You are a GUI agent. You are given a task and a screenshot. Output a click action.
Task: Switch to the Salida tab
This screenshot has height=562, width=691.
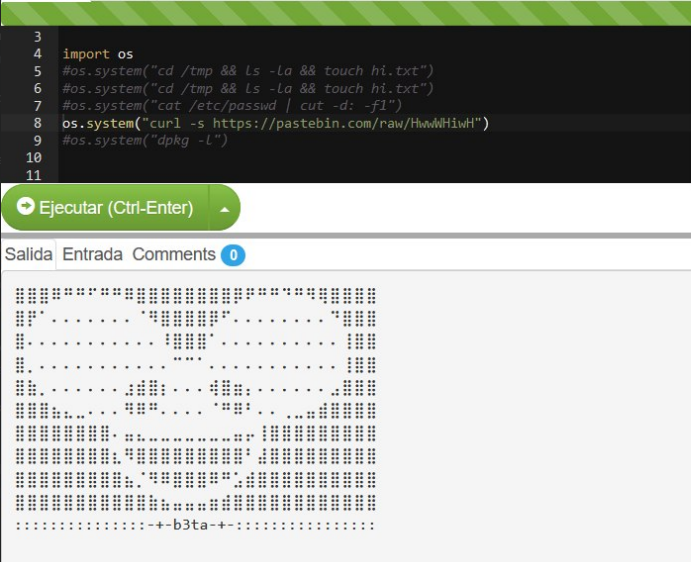coord(28,254)
